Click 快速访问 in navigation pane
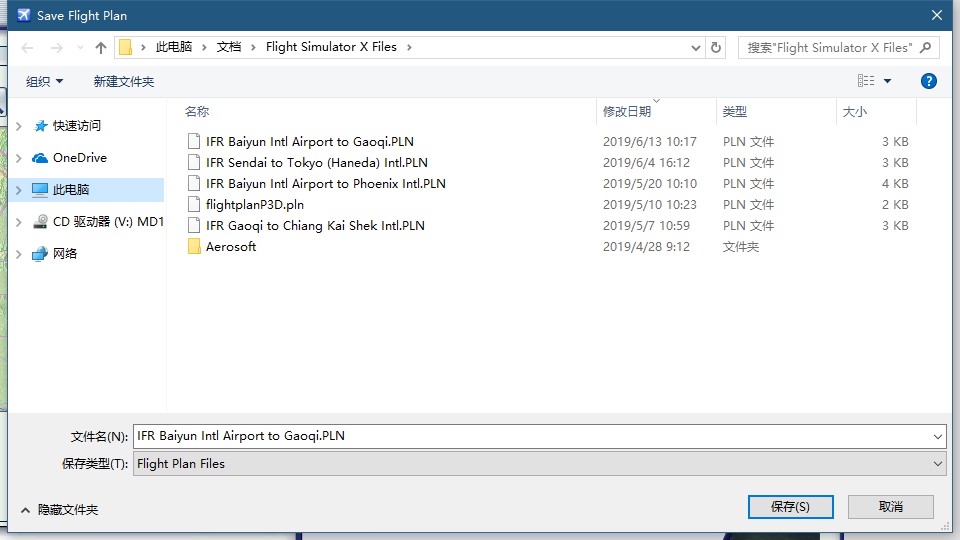Image resolution: width=960 pixels, height=540 pixels. click(77, 126)
